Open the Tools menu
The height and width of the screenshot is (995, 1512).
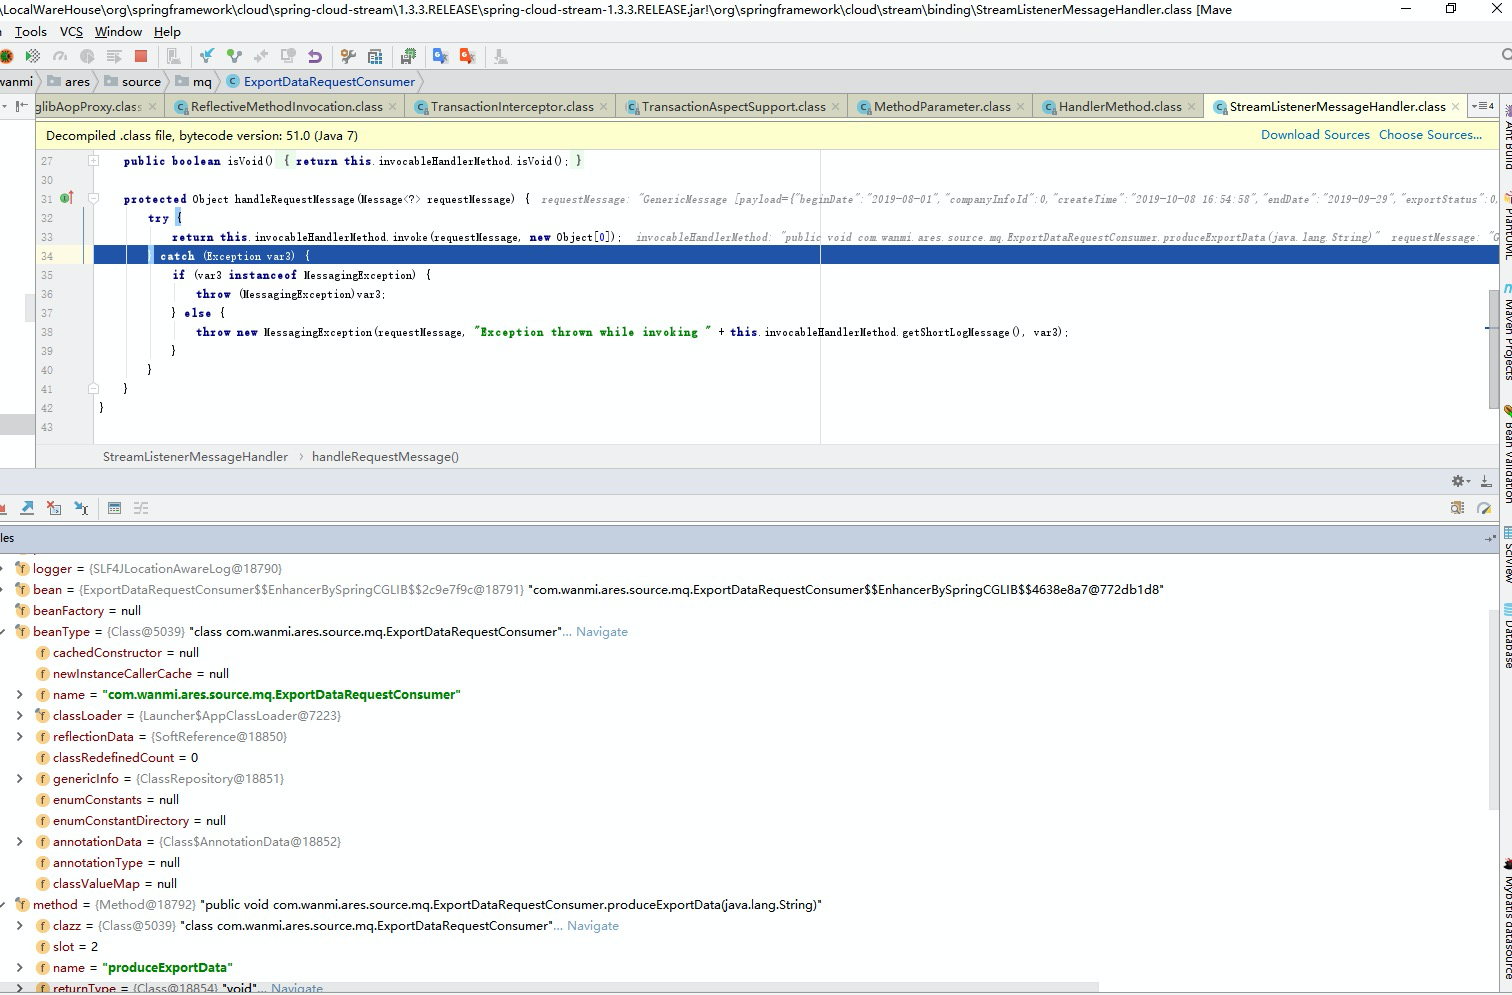pos(31,32)
